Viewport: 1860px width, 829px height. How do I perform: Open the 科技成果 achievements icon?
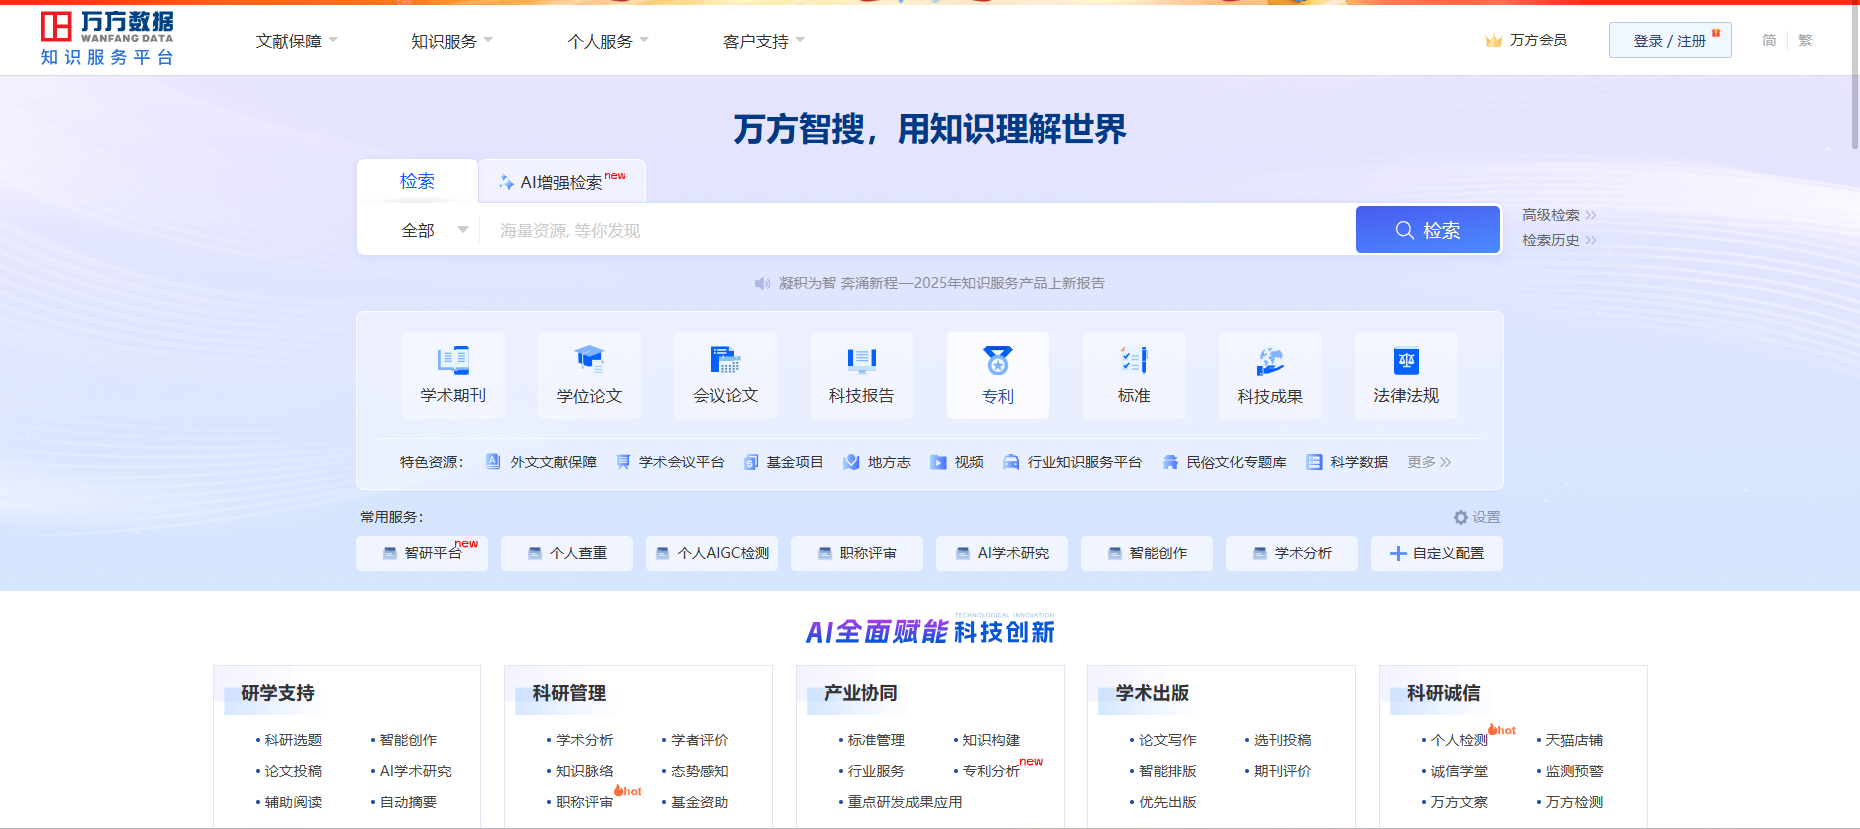[x=1270, y=361]
